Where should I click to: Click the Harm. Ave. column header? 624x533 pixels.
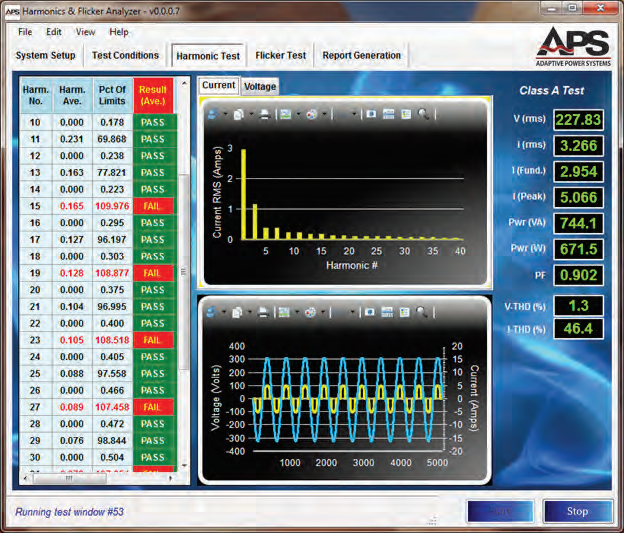click(x=72, y=96)
